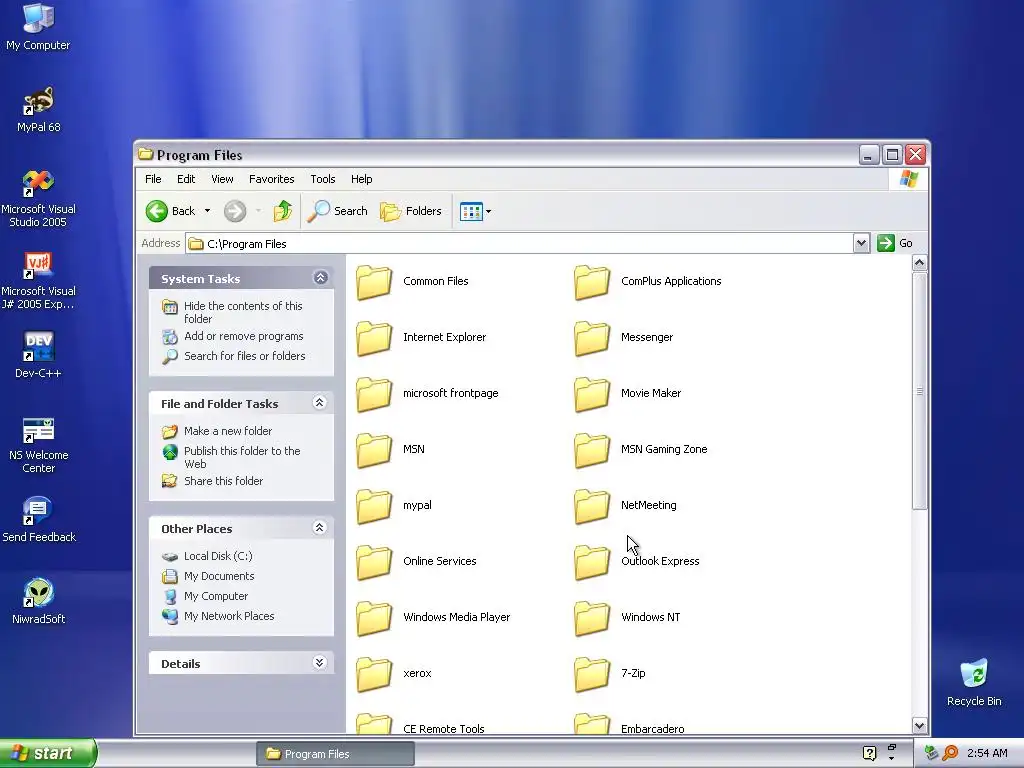Open the ComPlus Applications folder
This screenshot has width=1024, height=768.
tap(648, 281)
